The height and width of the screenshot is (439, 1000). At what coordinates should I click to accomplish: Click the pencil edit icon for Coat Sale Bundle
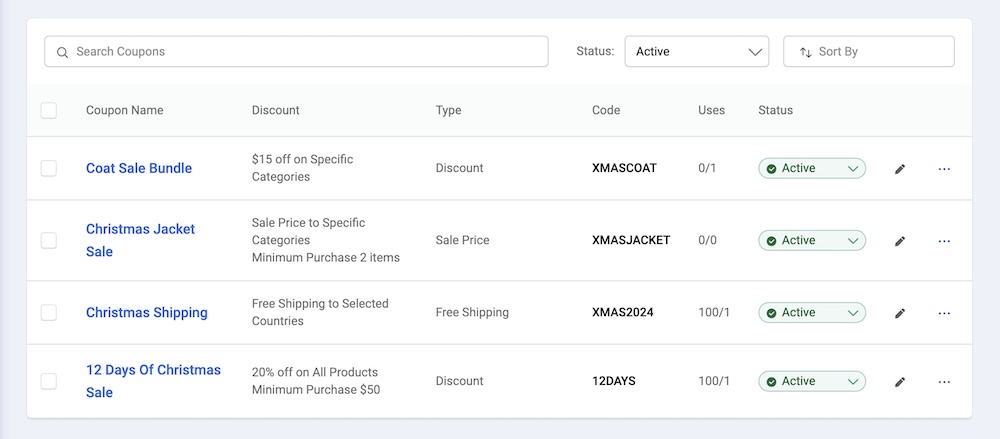[900, 169]
